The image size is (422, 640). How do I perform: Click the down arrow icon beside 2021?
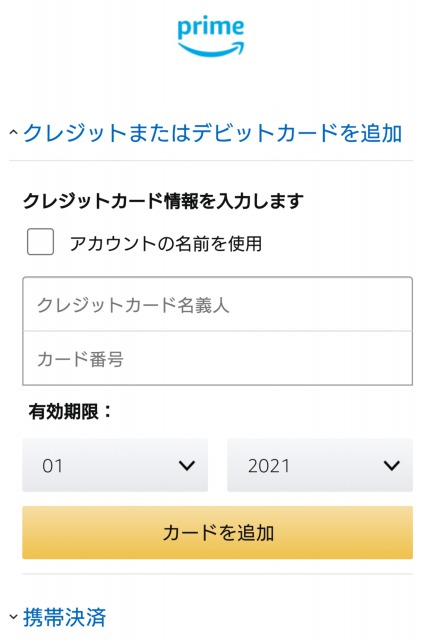coord(392,465)
